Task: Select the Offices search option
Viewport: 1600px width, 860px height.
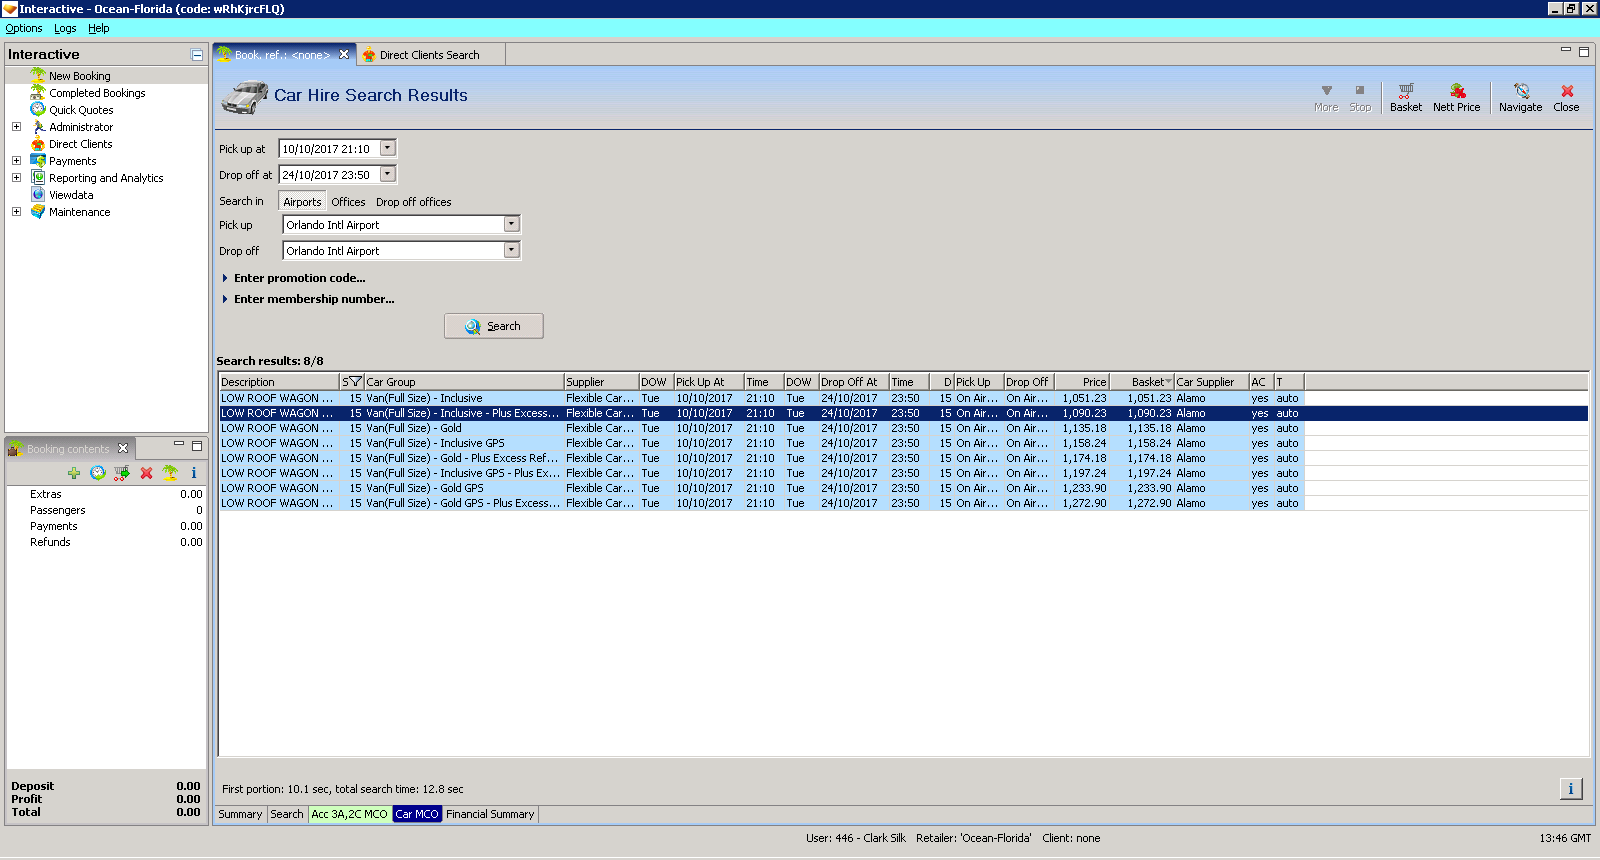Action: coord(348,202)
